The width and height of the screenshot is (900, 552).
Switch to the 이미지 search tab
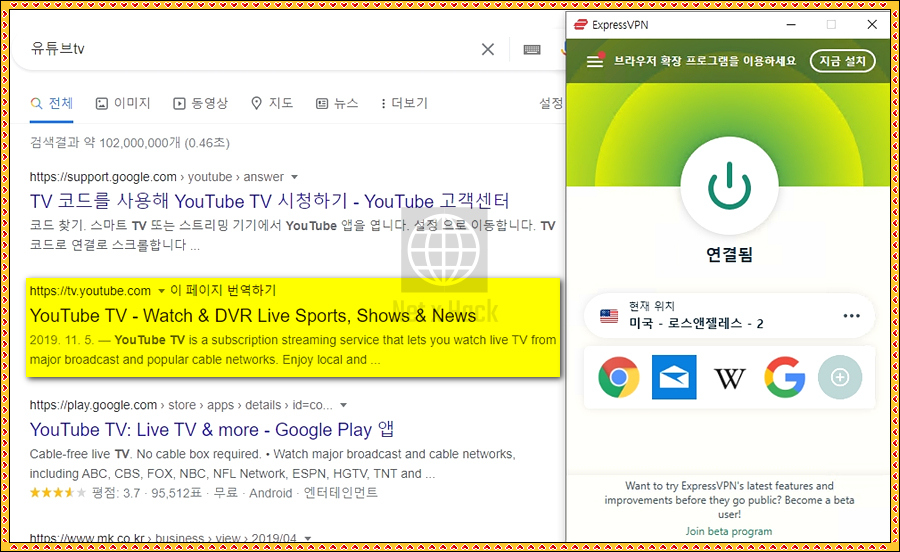123,103
